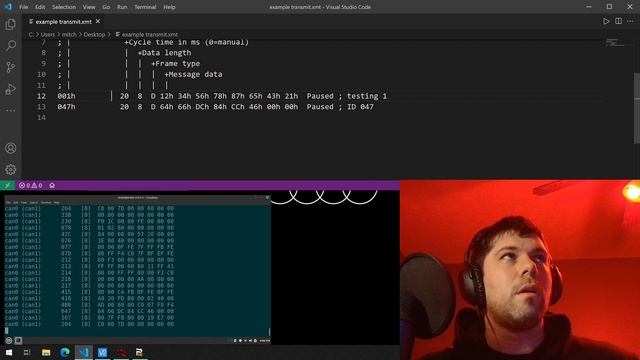The width and height of the screenshot is (640, 360).
Task: Click '+Data length' comment text
Action: 164,53
